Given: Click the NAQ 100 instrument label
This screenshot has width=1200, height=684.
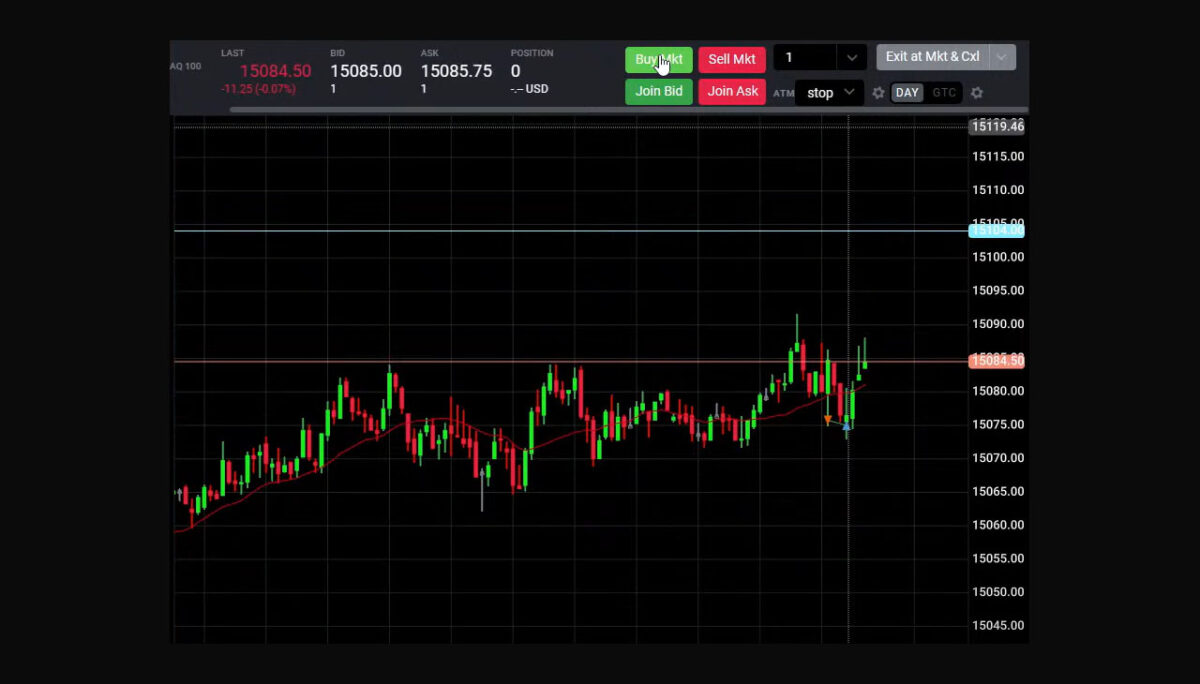Looking at the screenshot, I should [x=185, y=66].
